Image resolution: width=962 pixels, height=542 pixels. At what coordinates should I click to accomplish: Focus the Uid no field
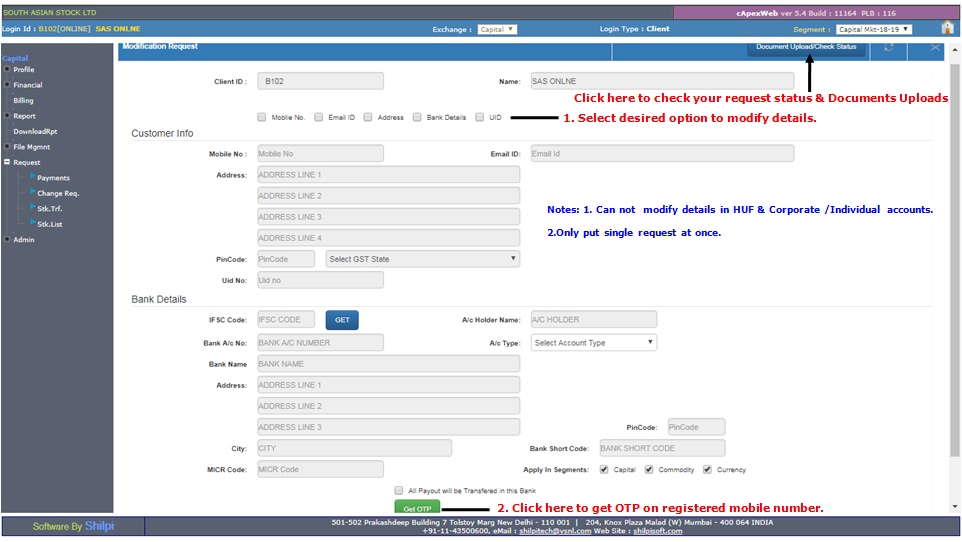(x=320, y=280)
